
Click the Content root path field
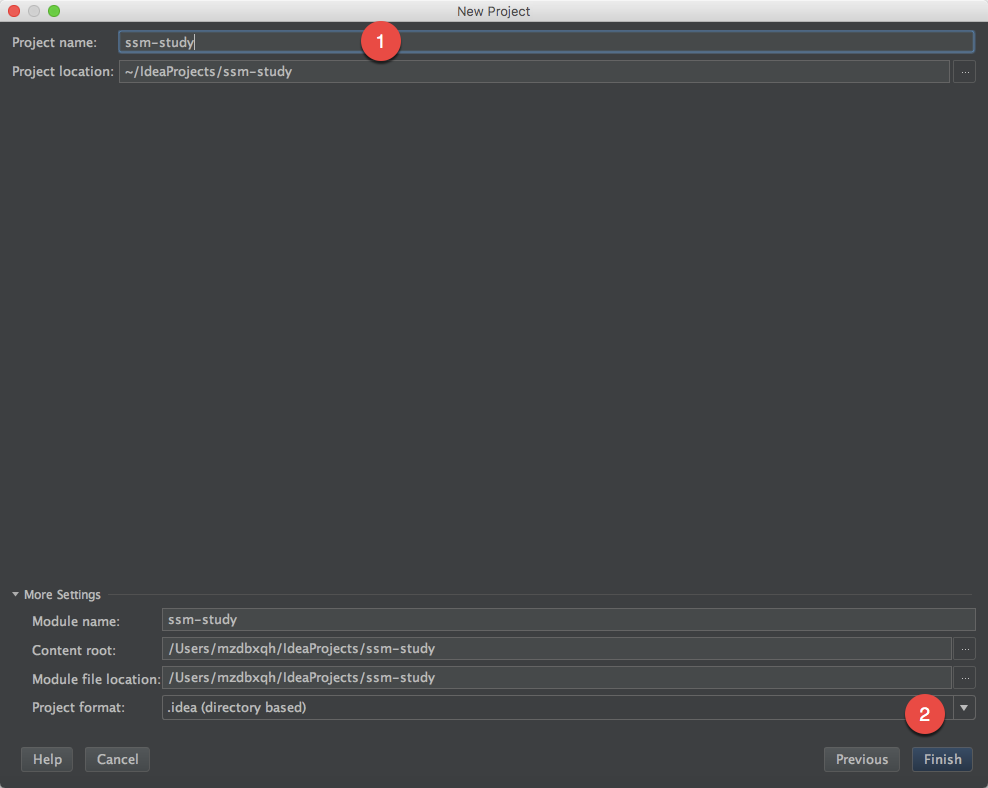click(556, 648)
